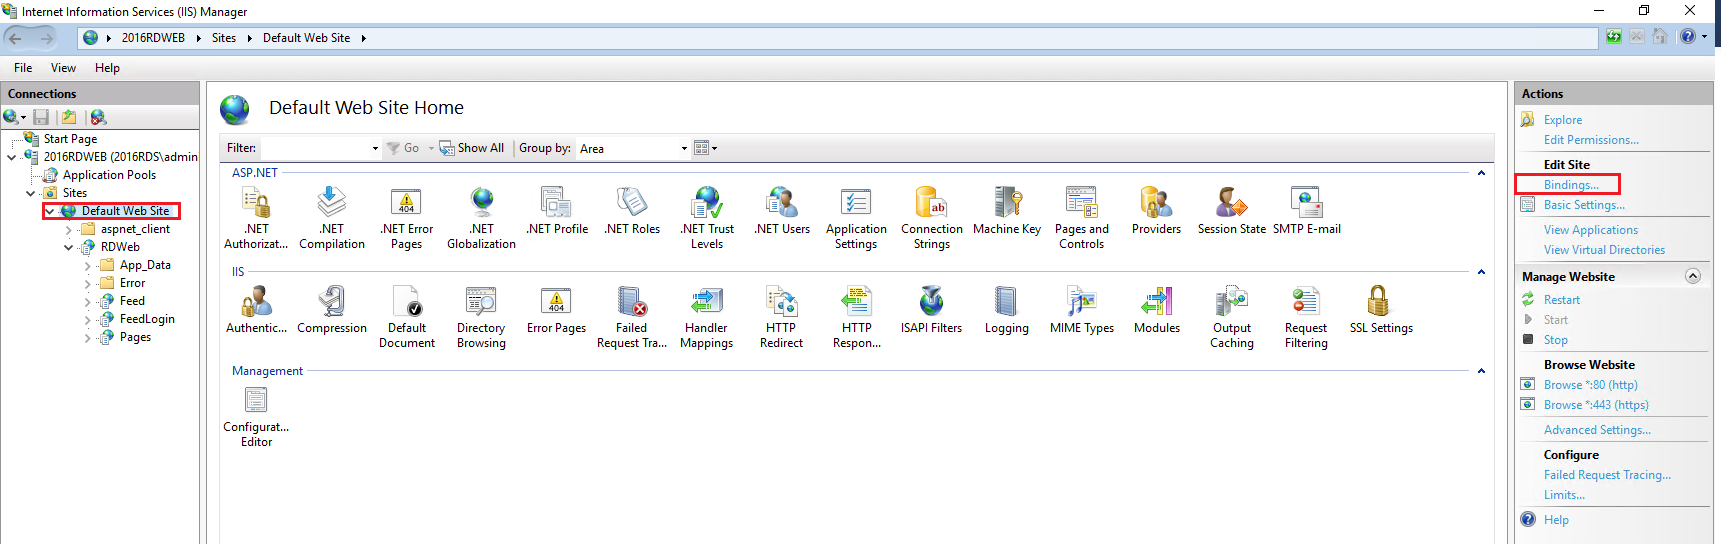1721x544 pixels.
Task: Click the Back navigation arrow
Action: tap(15, 38)
